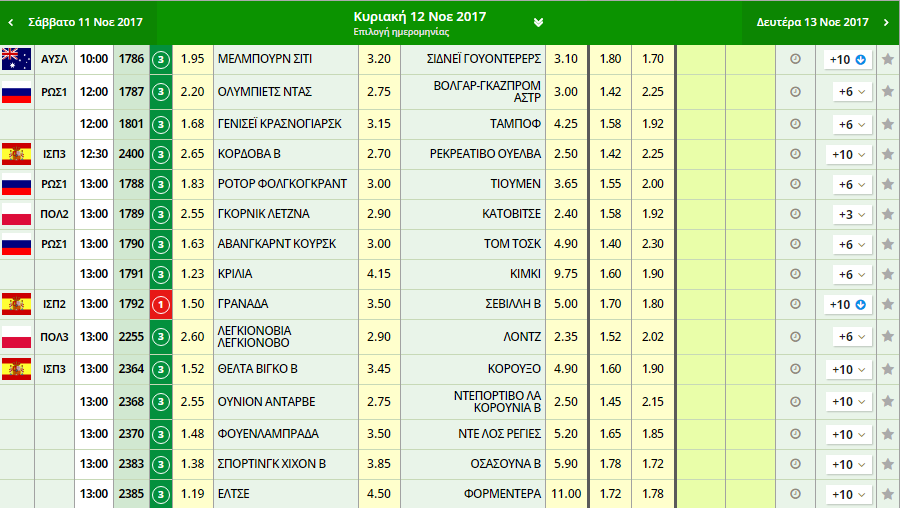Click the clock icon in the Κόρδοβα Β row
Screen dimensions: 900x508
795,154
